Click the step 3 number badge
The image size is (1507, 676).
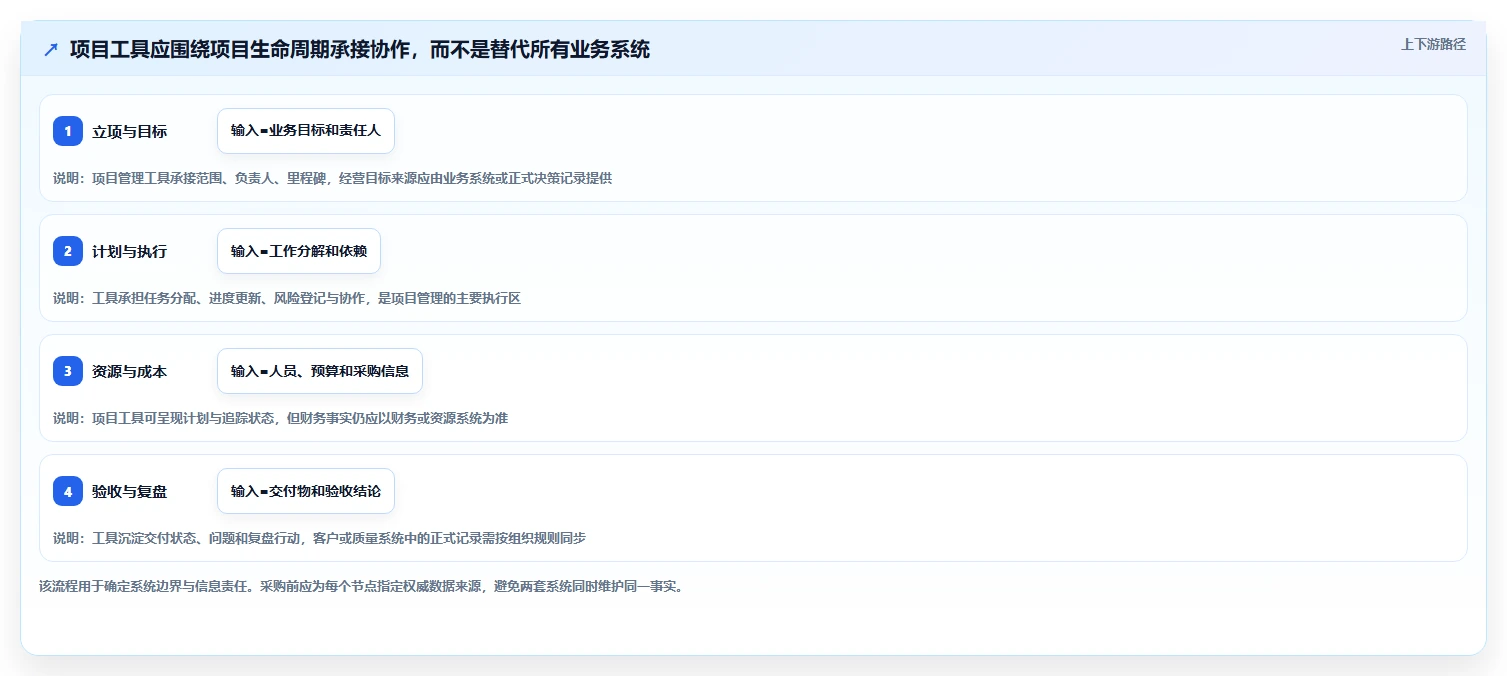pos(68,371)
